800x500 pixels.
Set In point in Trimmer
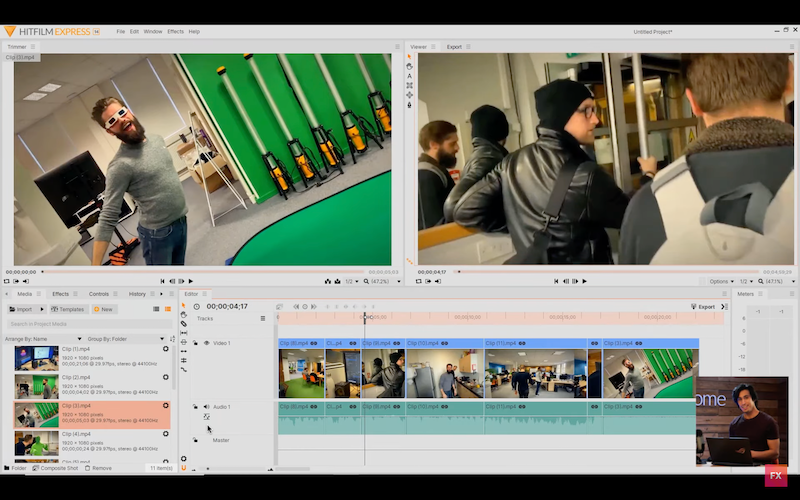pyautogui.click(x=16, y=281)
